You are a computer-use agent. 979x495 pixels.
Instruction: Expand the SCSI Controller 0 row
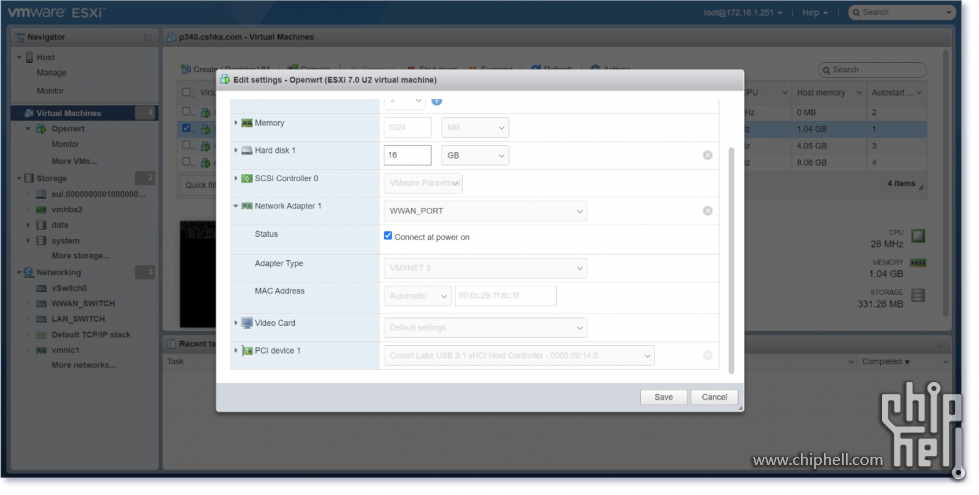[x=236, y=179]
